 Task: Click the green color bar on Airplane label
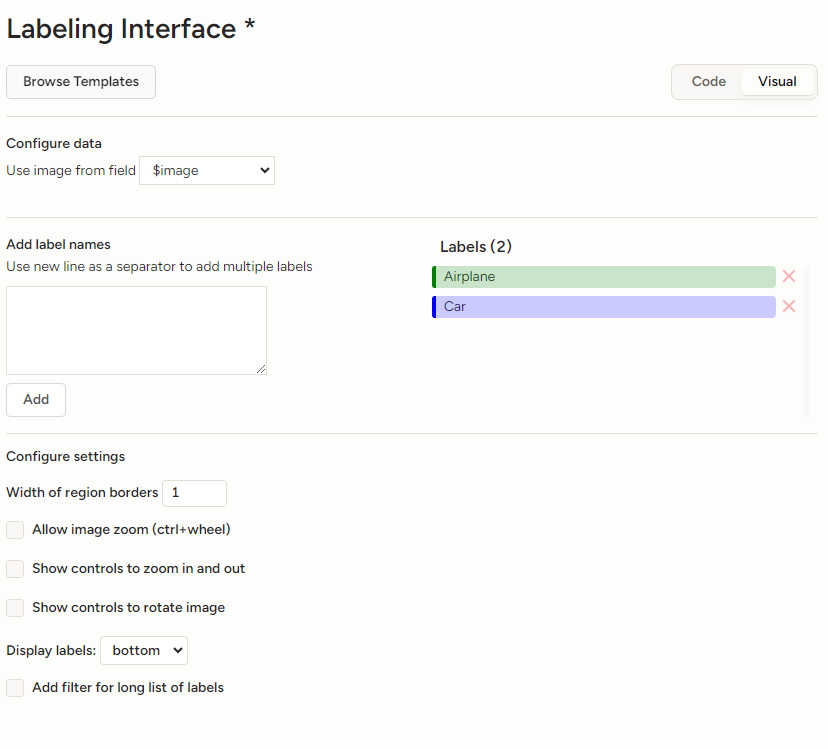434,277
